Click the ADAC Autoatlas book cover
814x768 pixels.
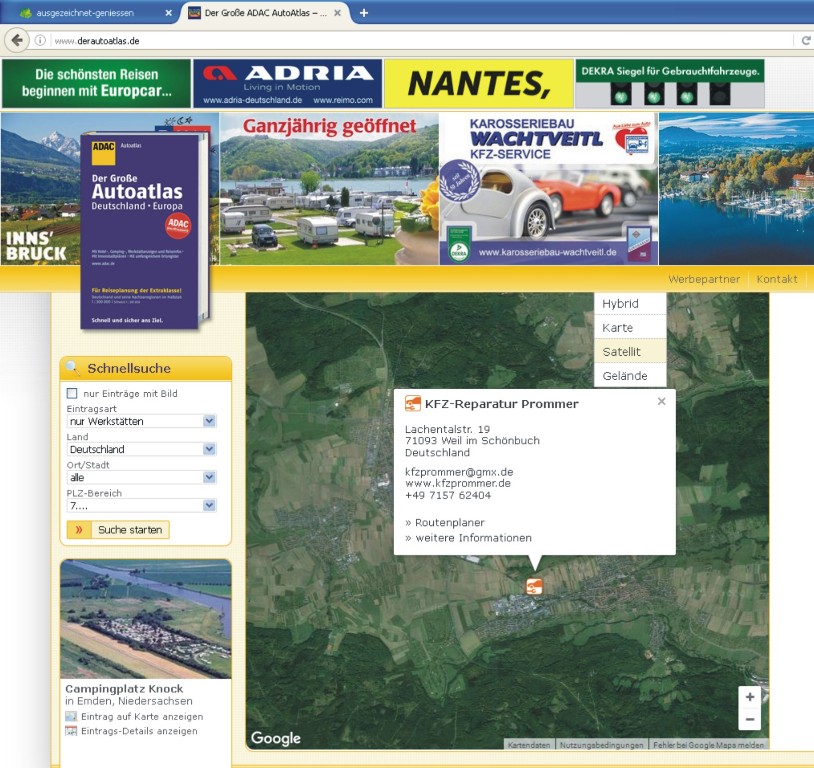[x=140, y=231]
